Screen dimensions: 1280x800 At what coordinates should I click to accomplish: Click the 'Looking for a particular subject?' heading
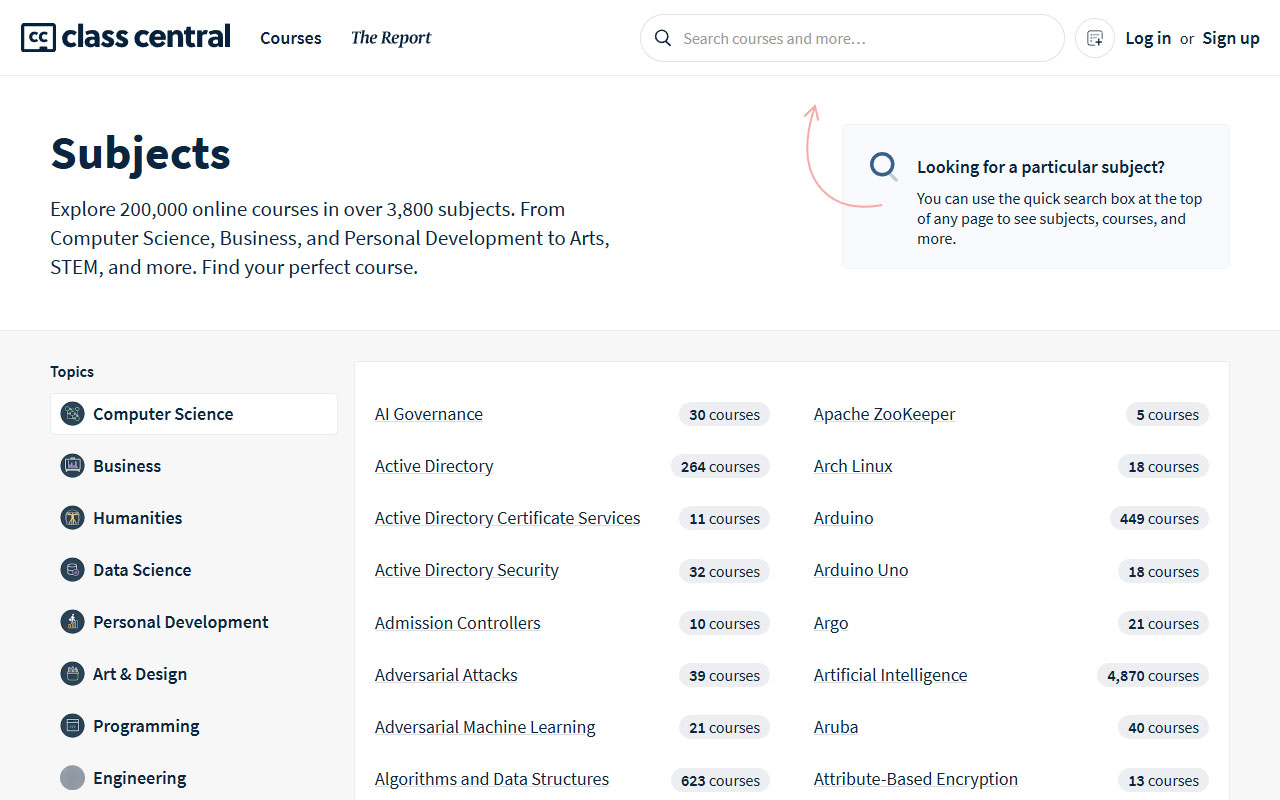(x=1041, y=167)
